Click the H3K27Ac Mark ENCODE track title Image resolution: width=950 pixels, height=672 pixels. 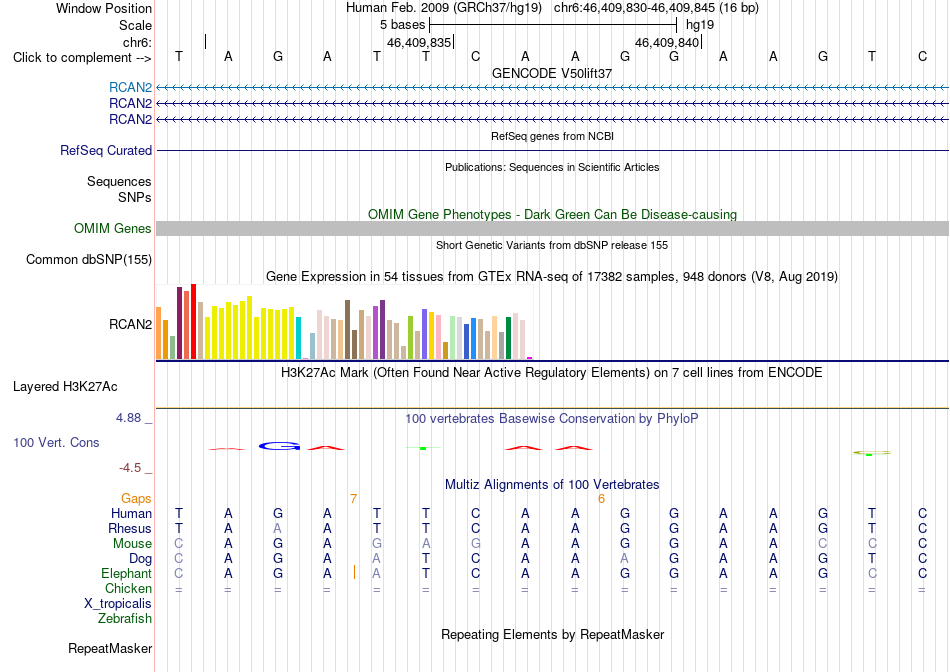pos(552,372)
